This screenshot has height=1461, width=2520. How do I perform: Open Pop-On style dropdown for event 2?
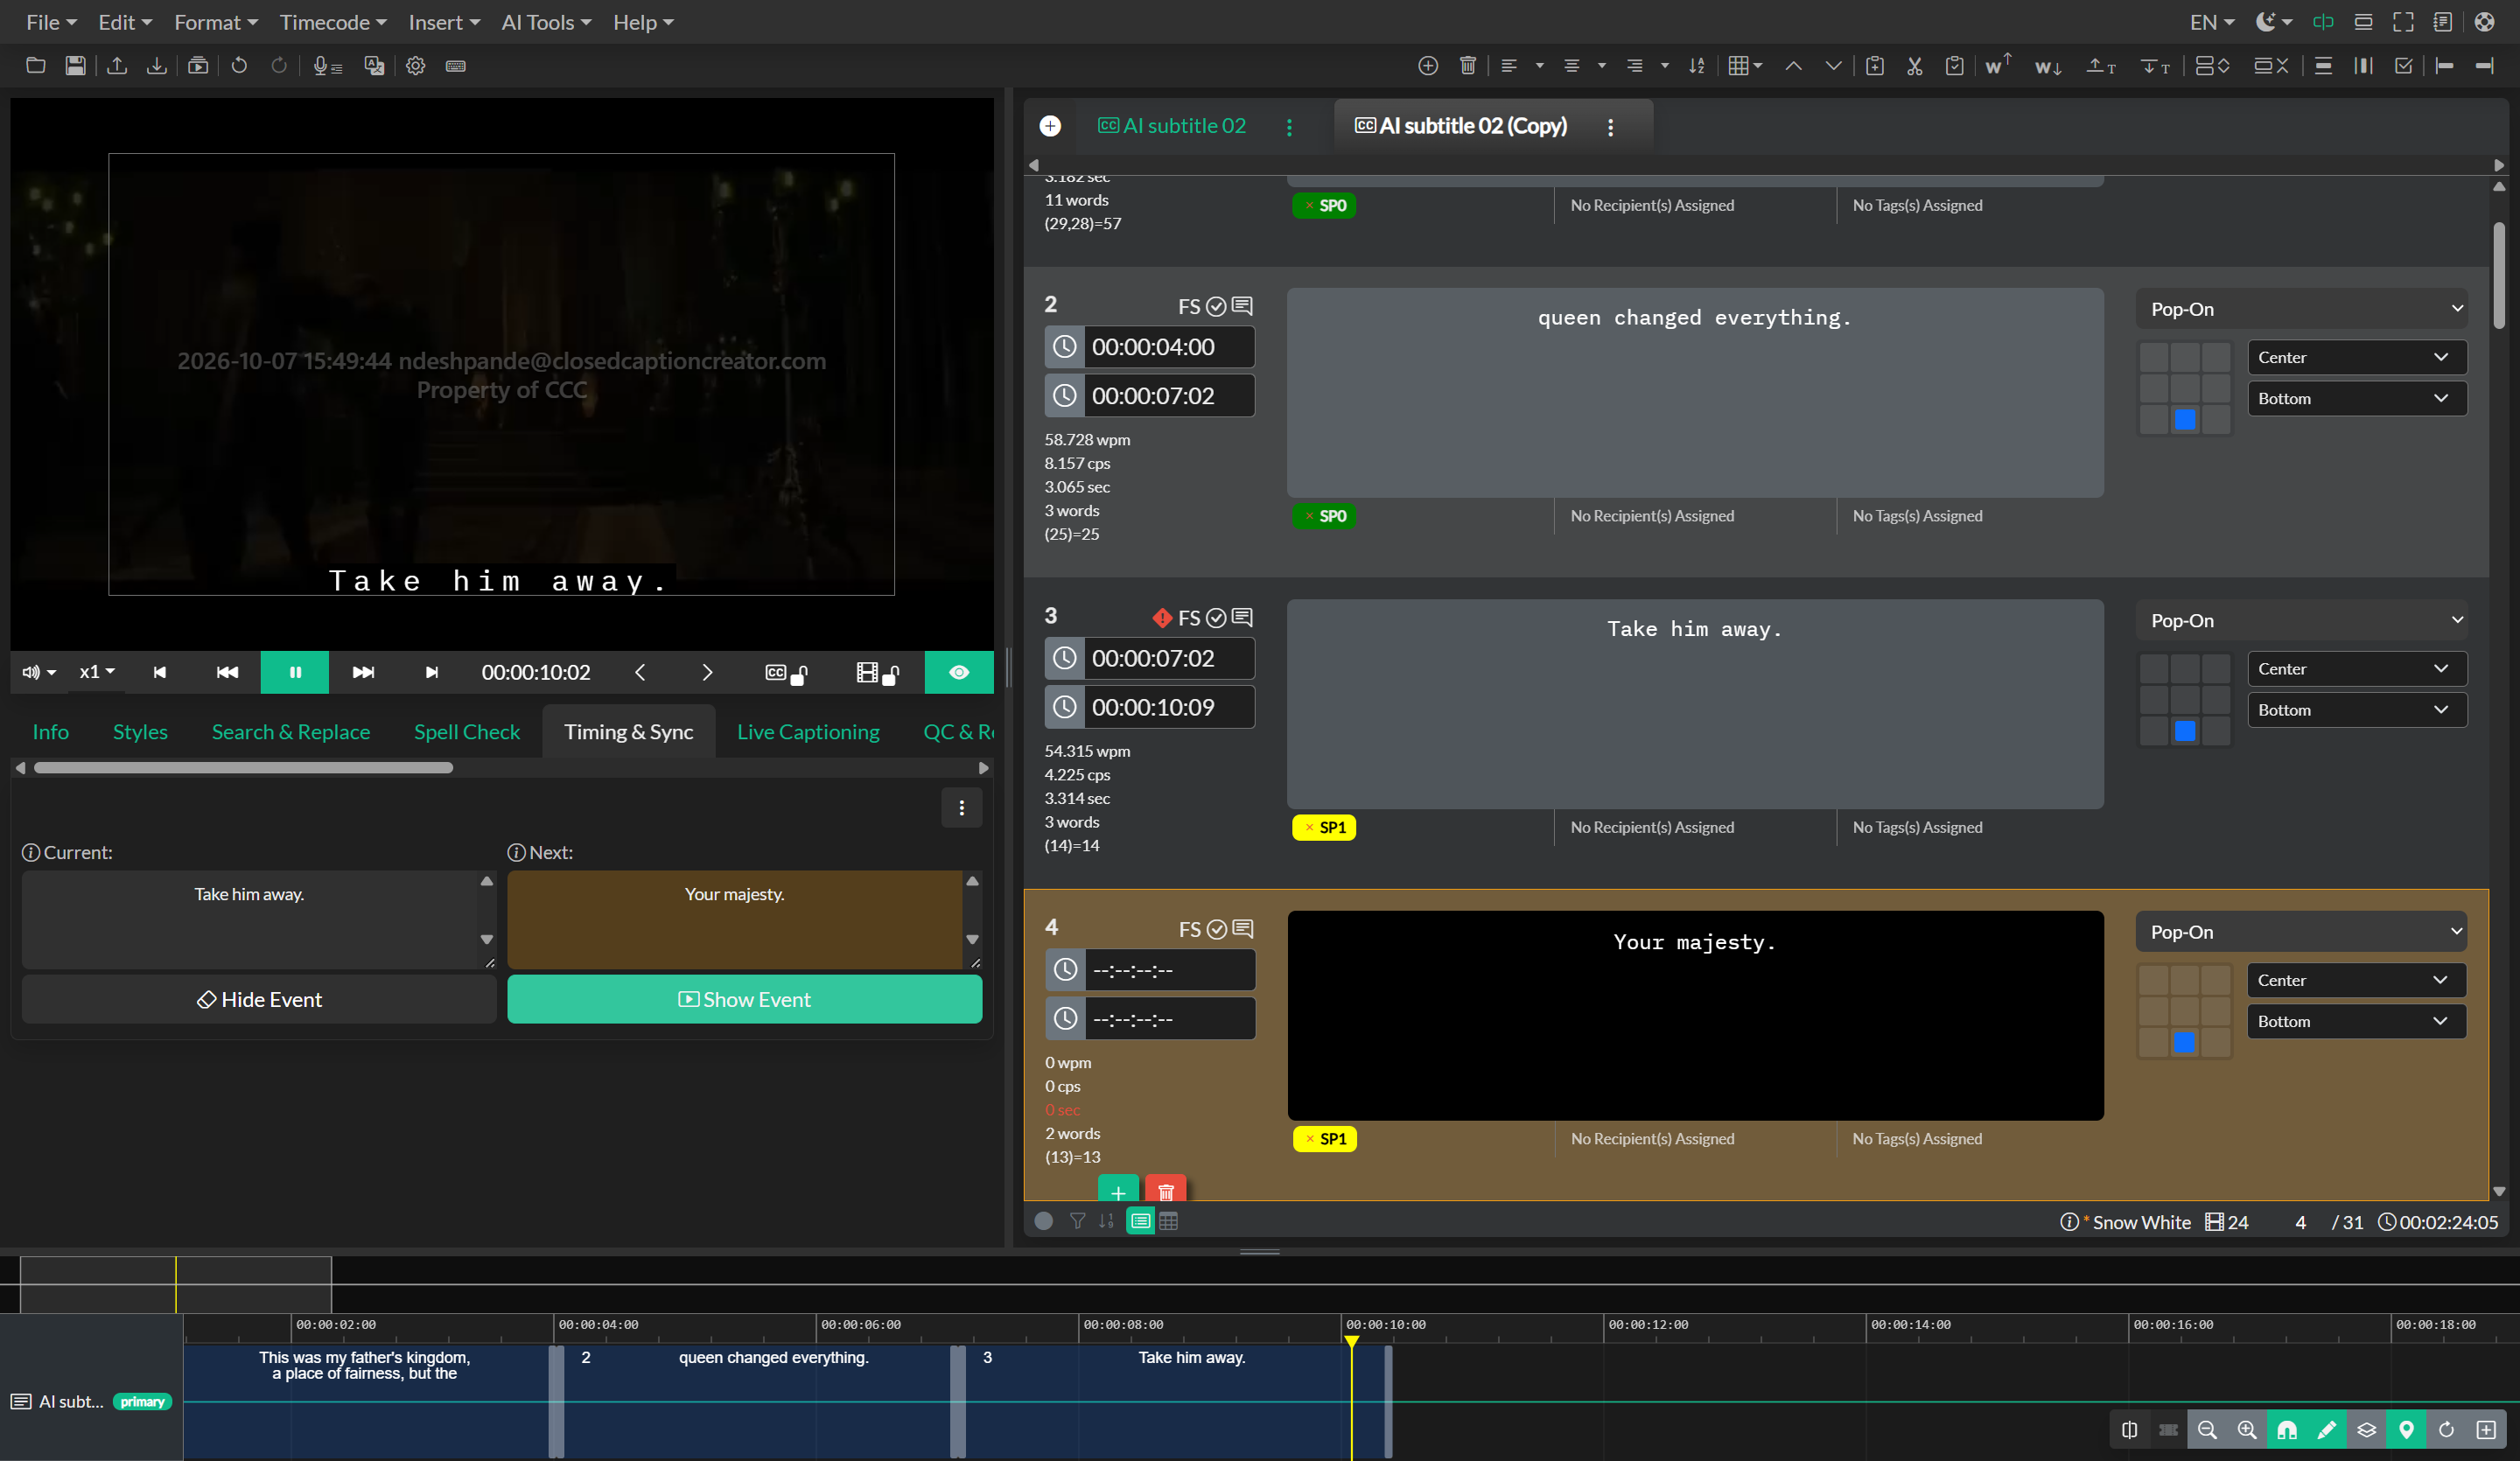pos(2303,309)
